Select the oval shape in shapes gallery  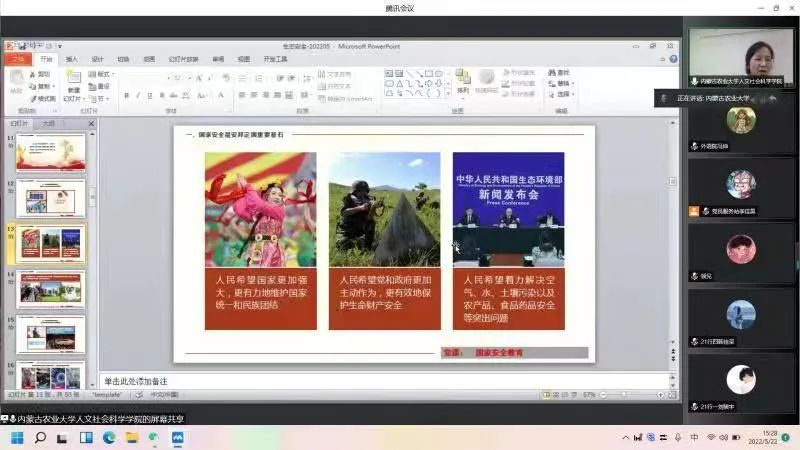click(439, 73)
